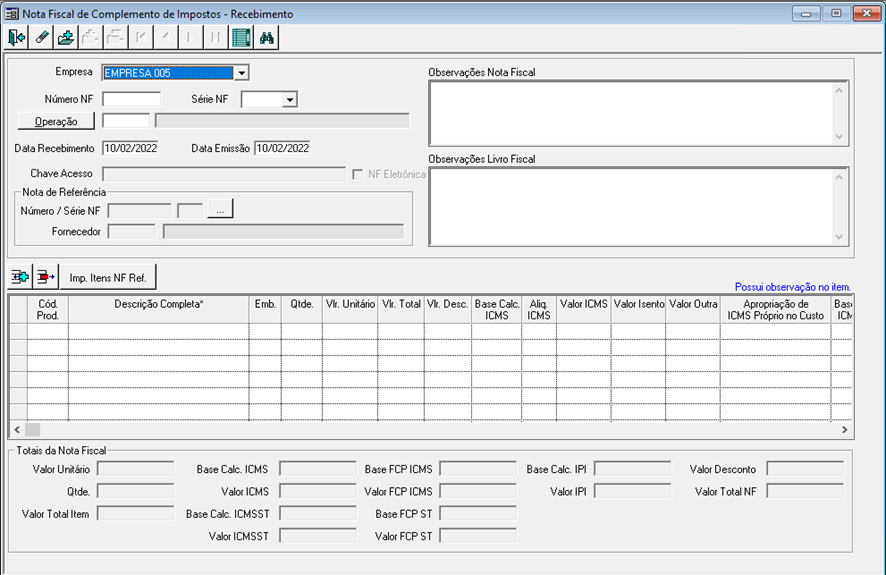The height and width of the screenshot is (575, 886).
Task: Toggle the NF Eletrônica checkbox
Action: [x=357, y=175]
